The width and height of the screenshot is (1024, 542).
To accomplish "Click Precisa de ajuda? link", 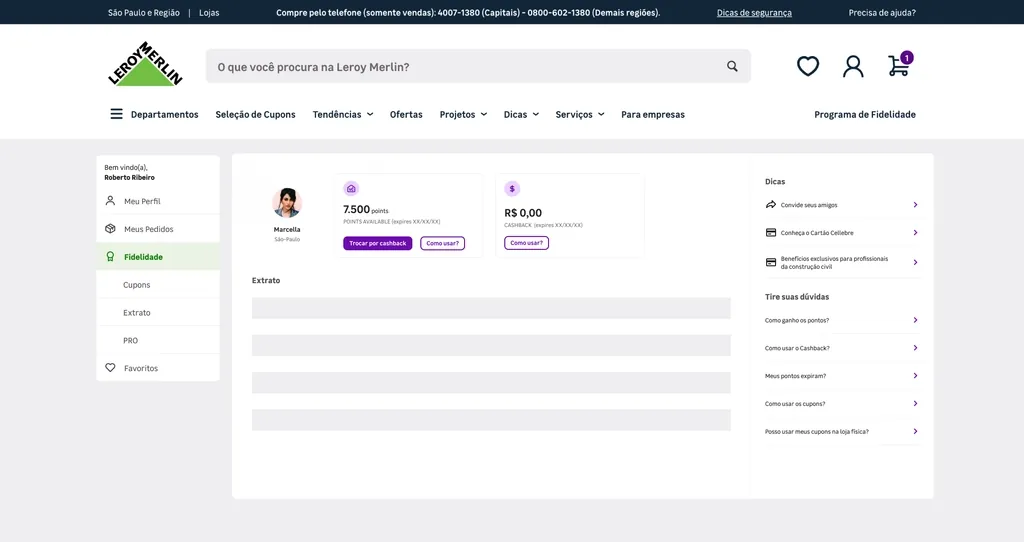I will (x=882, y=12).
